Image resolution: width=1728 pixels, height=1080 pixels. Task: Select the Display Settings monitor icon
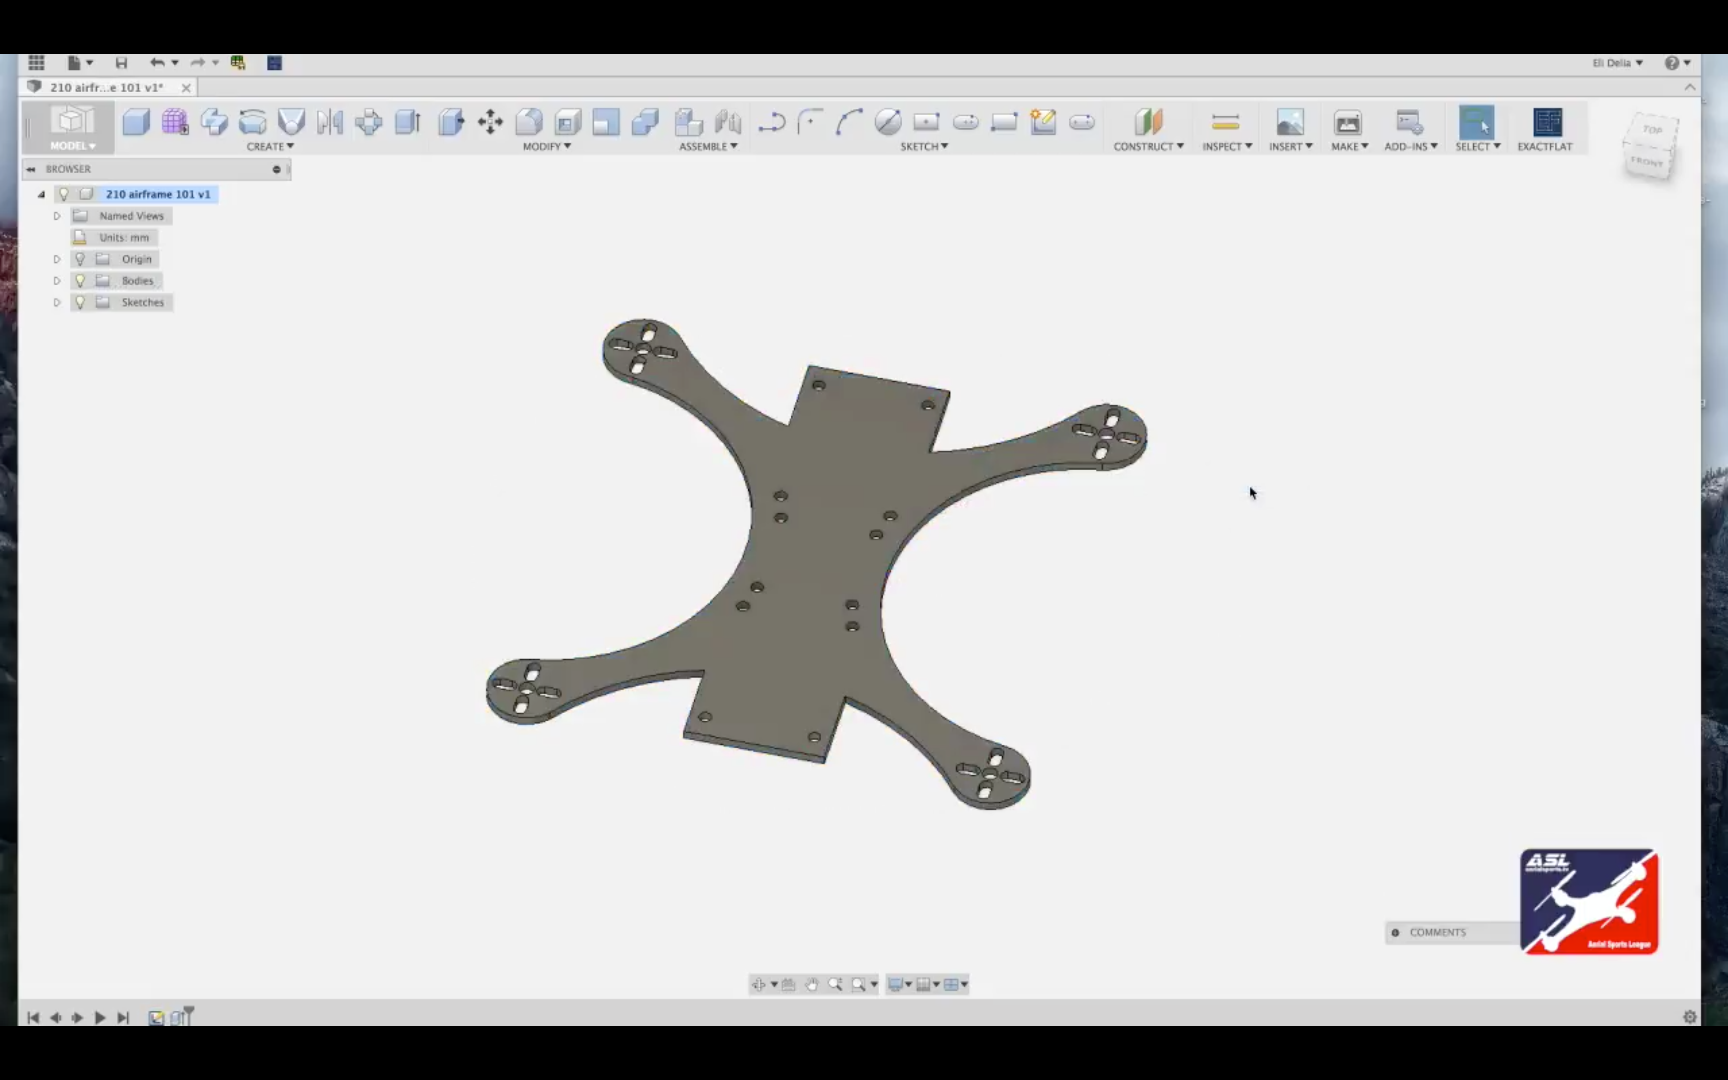tap(896, 984)
